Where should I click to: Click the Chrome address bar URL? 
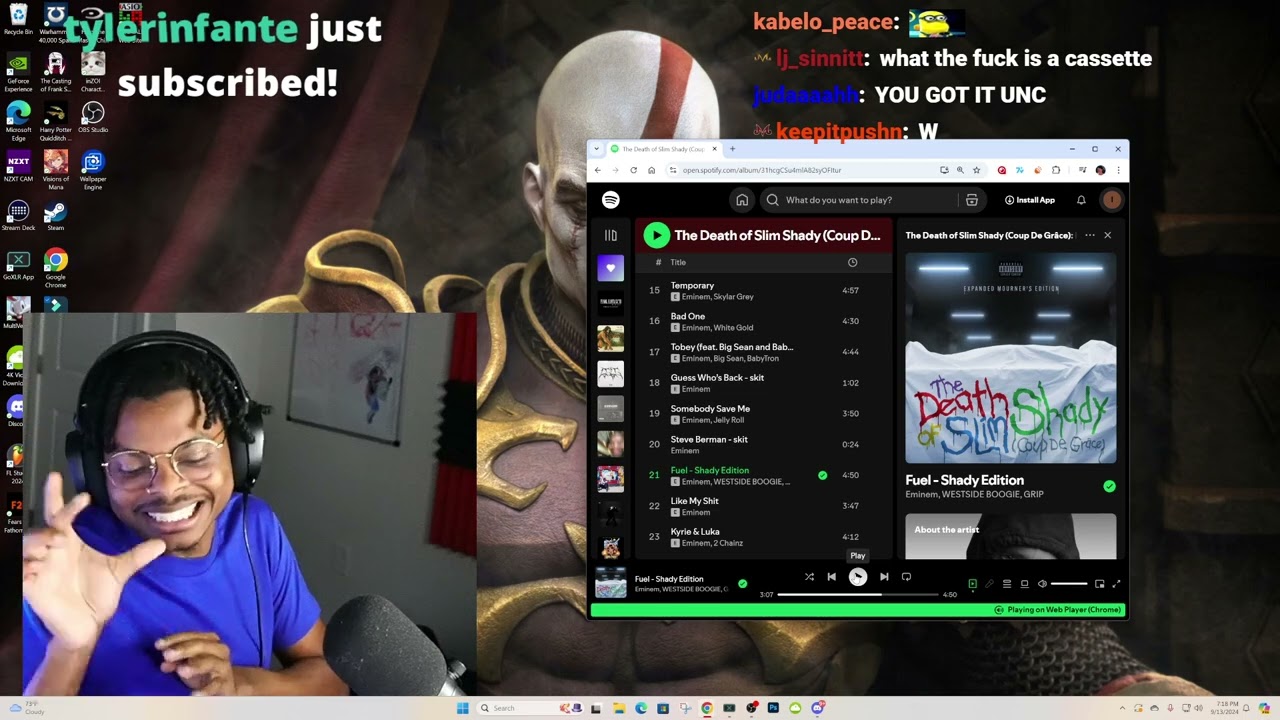762,170
